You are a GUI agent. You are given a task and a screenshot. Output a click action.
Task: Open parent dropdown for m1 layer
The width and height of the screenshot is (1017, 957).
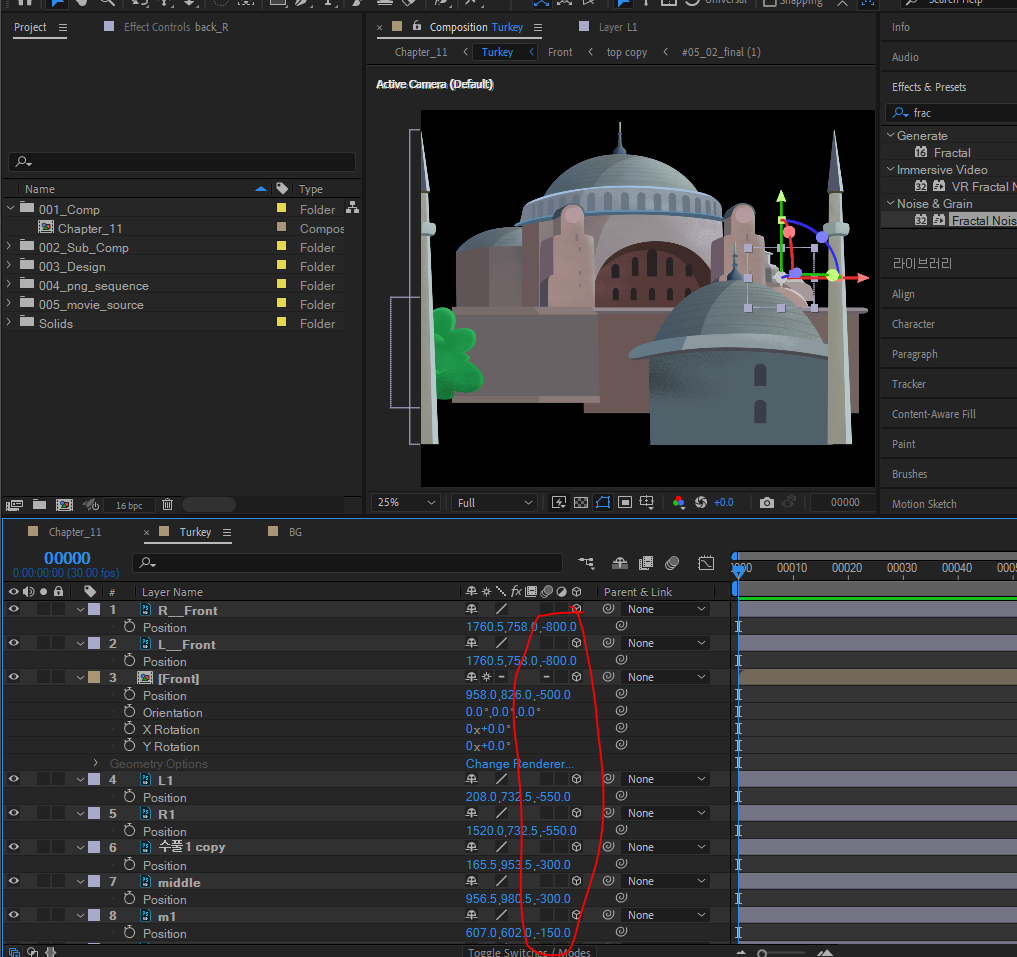(x=666, y=915)
